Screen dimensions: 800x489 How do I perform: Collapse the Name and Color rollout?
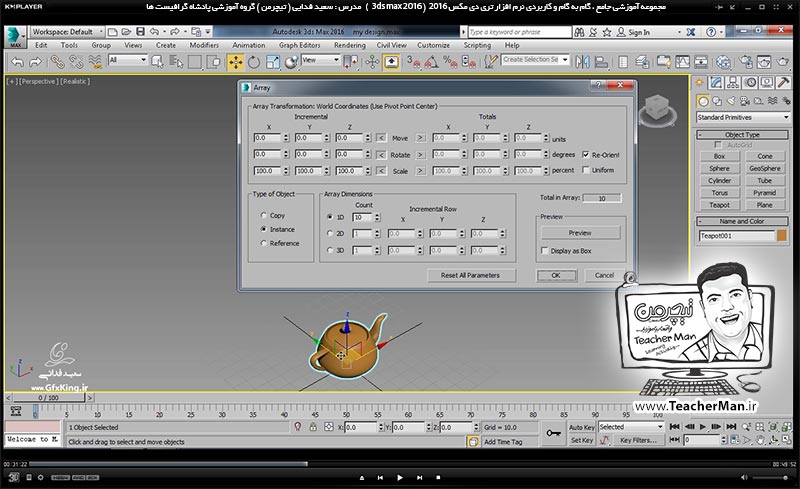(742, 222)
